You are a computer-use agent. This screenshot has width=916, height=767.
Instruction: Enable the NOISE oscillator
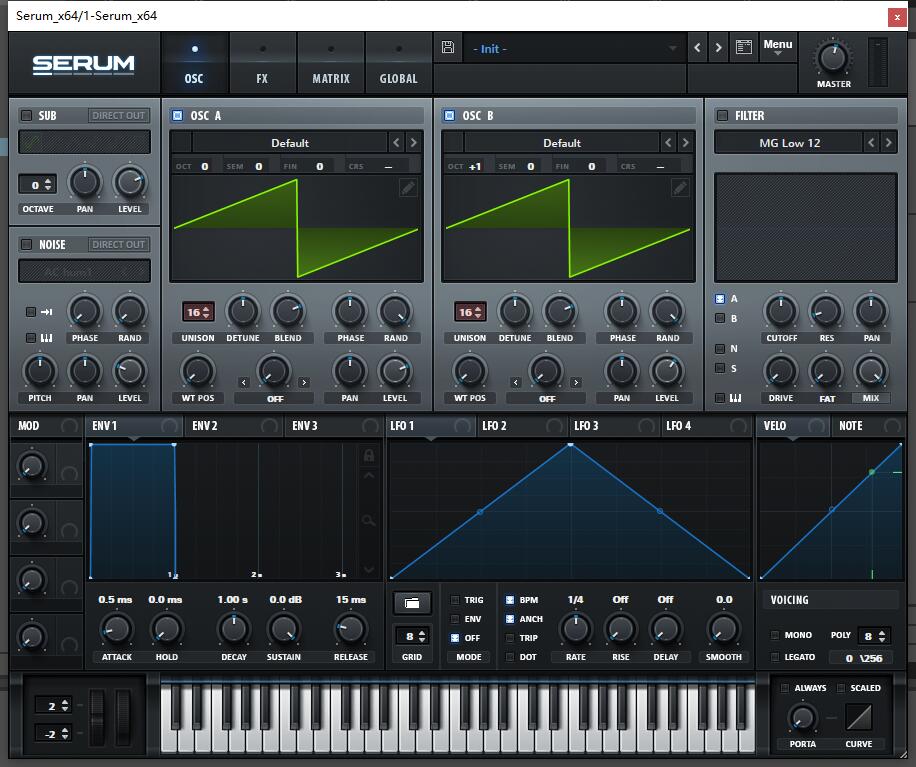pos(26,244)
